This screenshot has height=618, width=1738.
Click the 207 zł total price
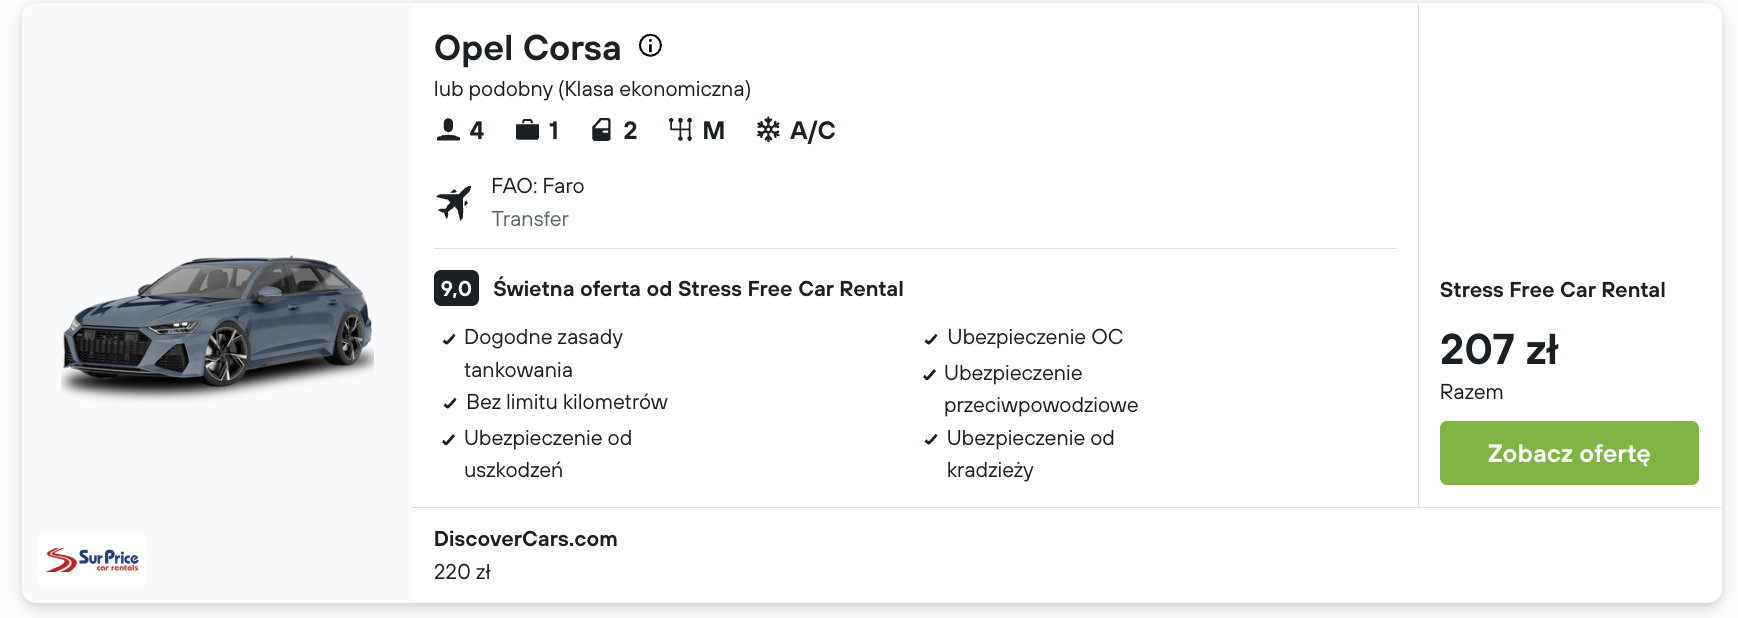click(1498, 350)
